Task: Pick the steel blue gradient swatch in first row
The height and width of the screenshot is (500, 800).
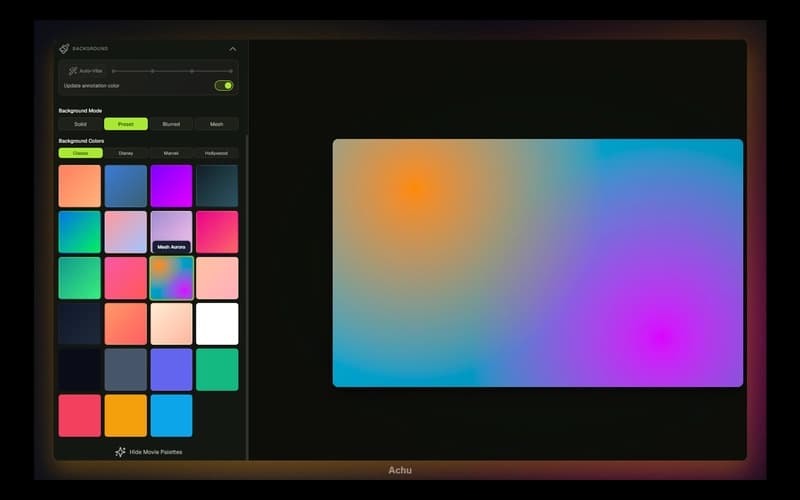Action: [x=126, y=186]
